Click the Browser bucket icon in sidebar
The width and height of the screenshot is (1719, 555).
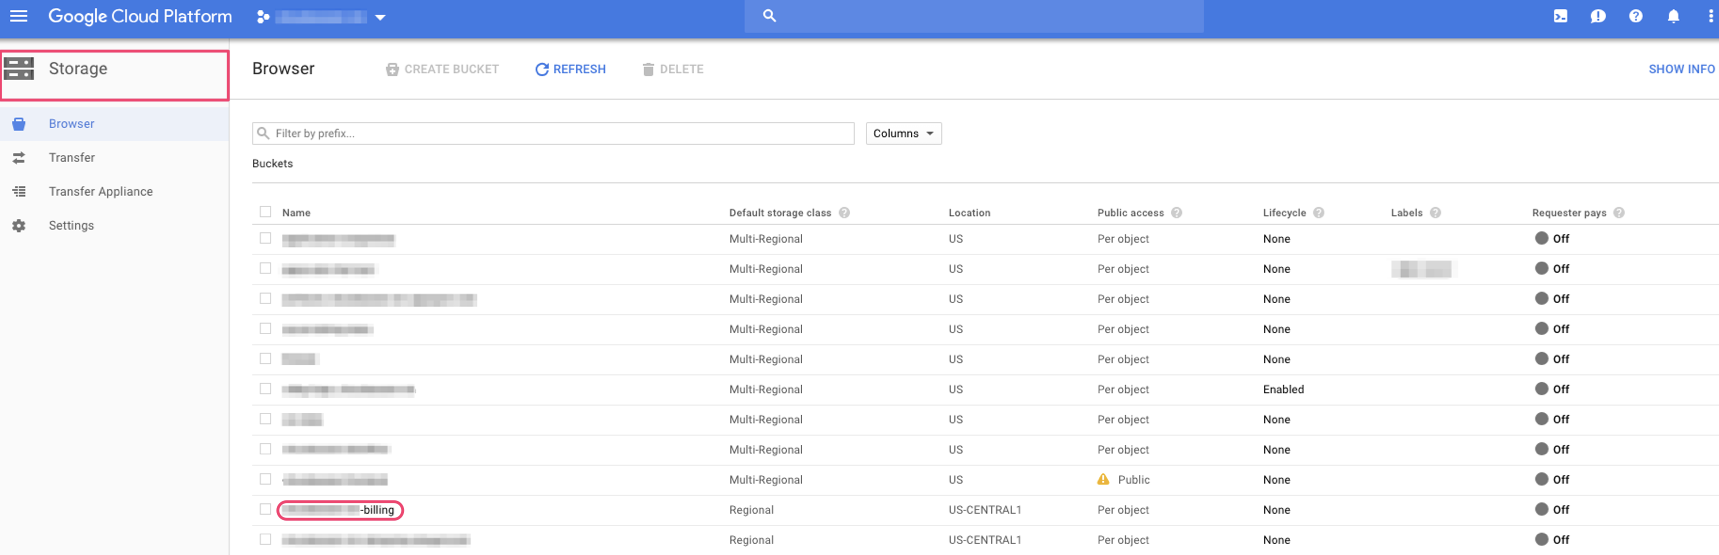pyautogui.click(x=19, y=124)
